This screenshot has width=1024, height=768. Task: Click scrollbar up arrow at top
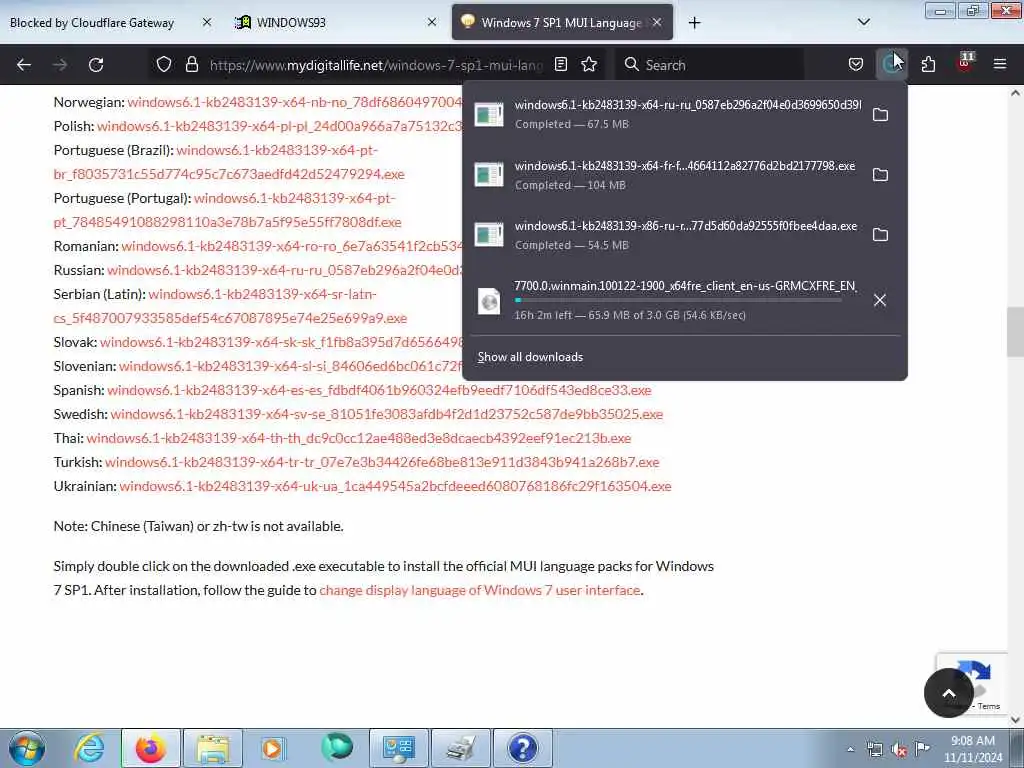[x=1015, y=93]
